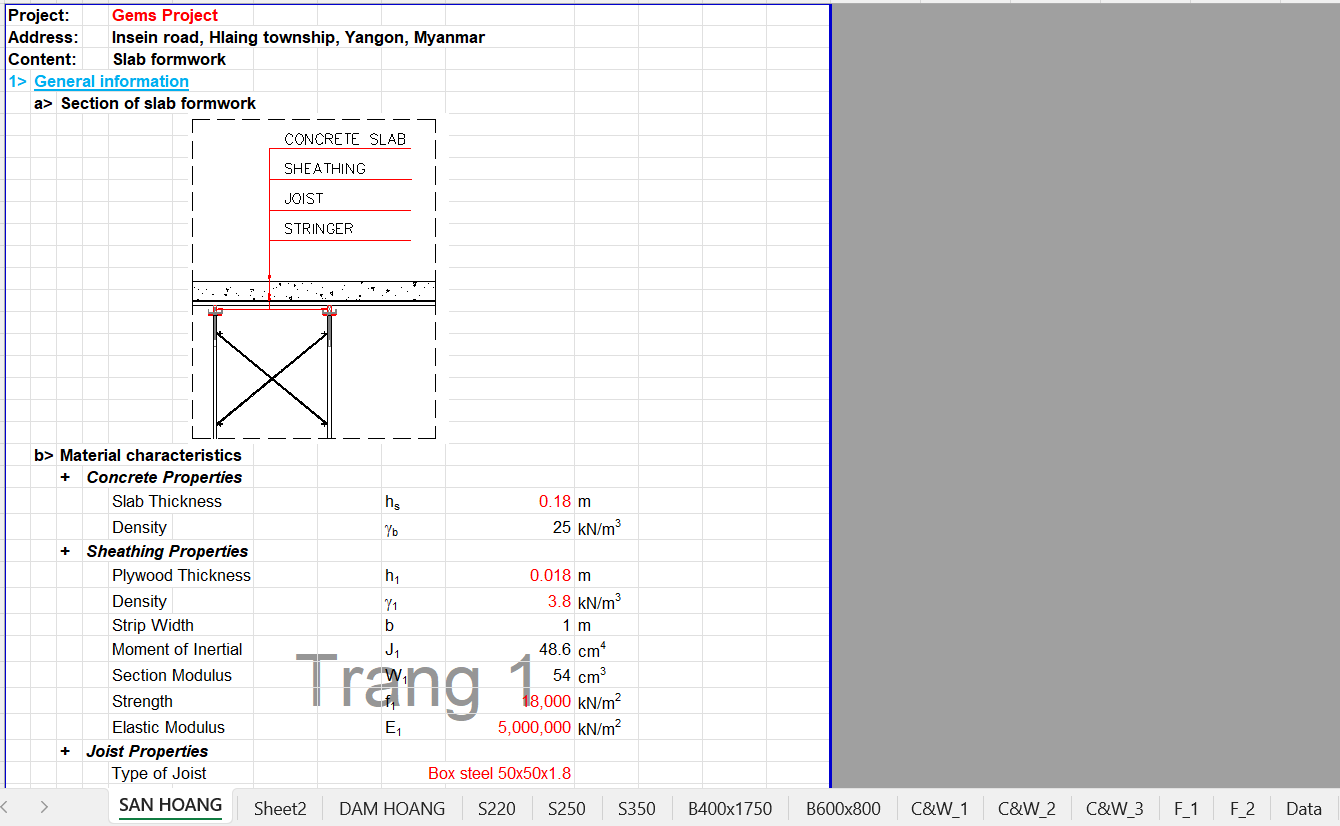Go to the F_2 sheet tab
Image resolution: width=1340 pixels, height=826 pixels.
coord(1243,808)
